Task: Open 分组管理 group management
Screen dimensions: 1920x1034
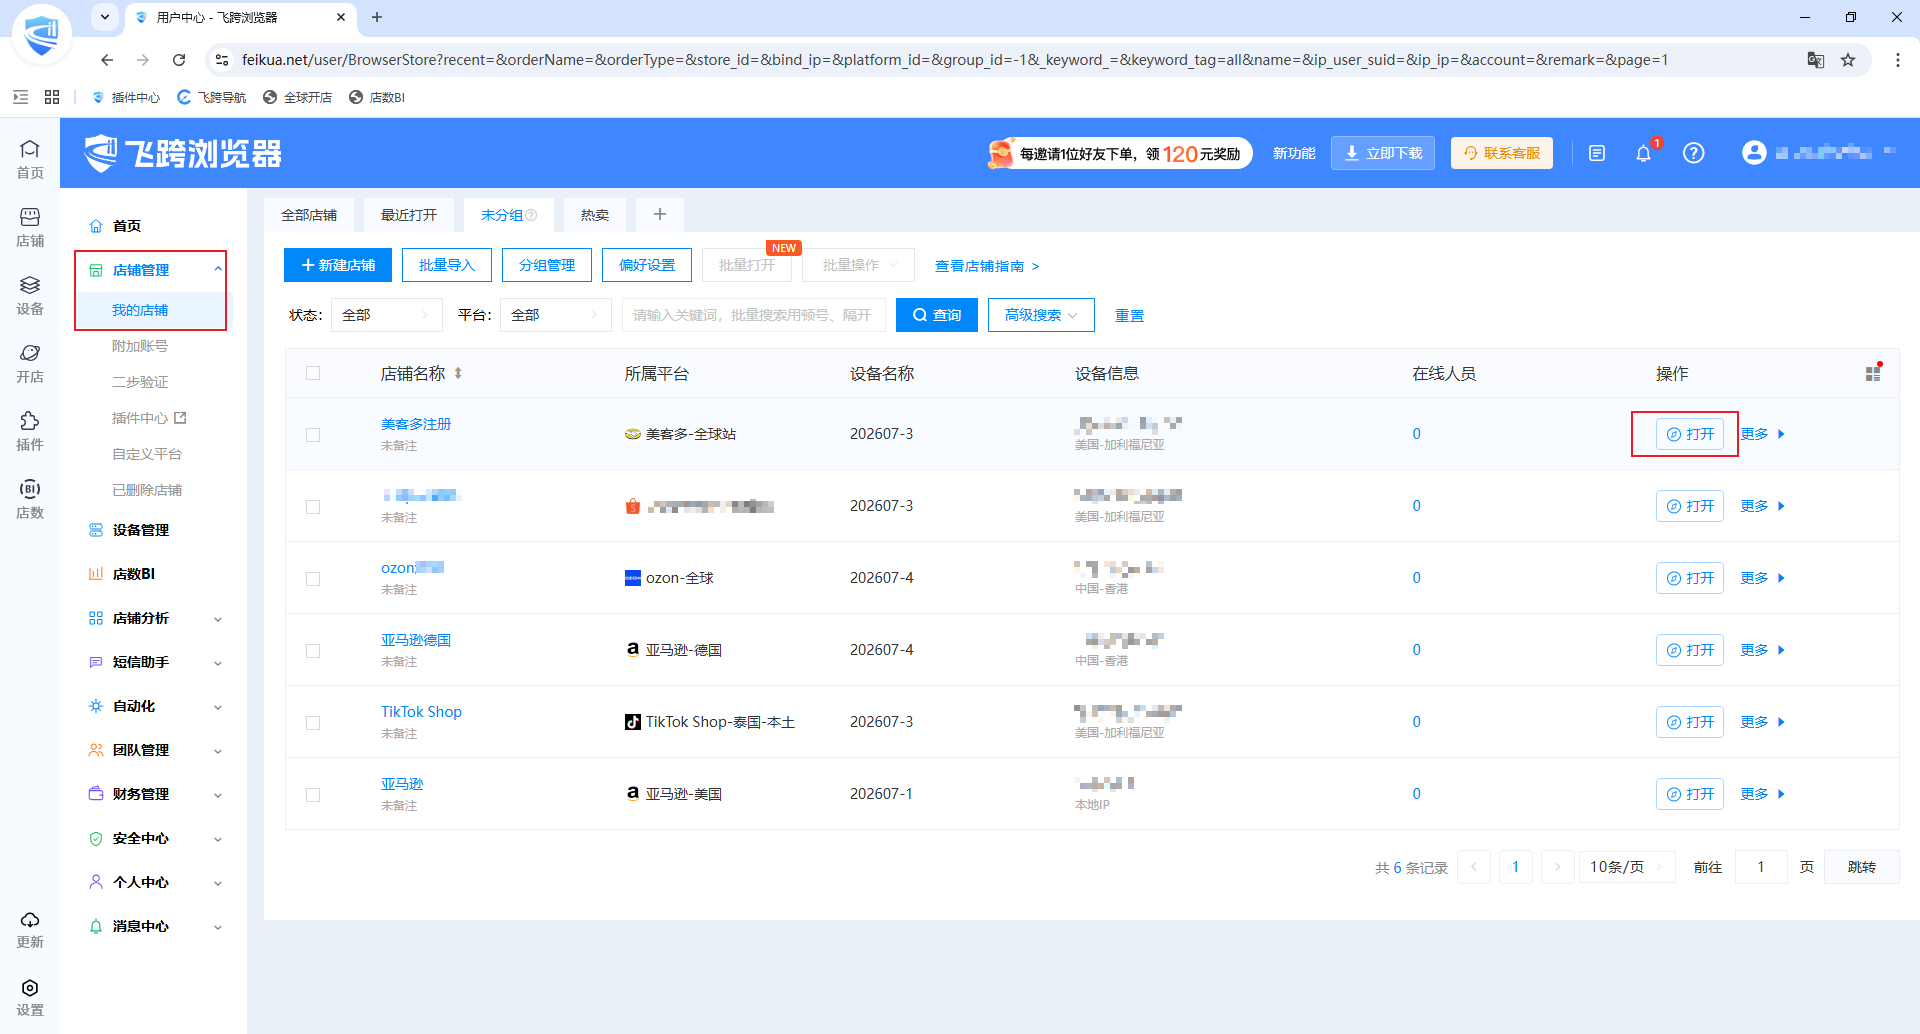Action: tap(547, 265)
